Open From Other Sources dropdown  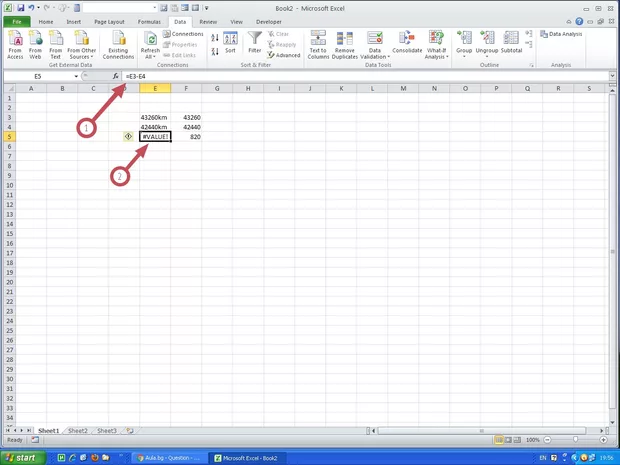pyautogui.click(x=81, y=45)
